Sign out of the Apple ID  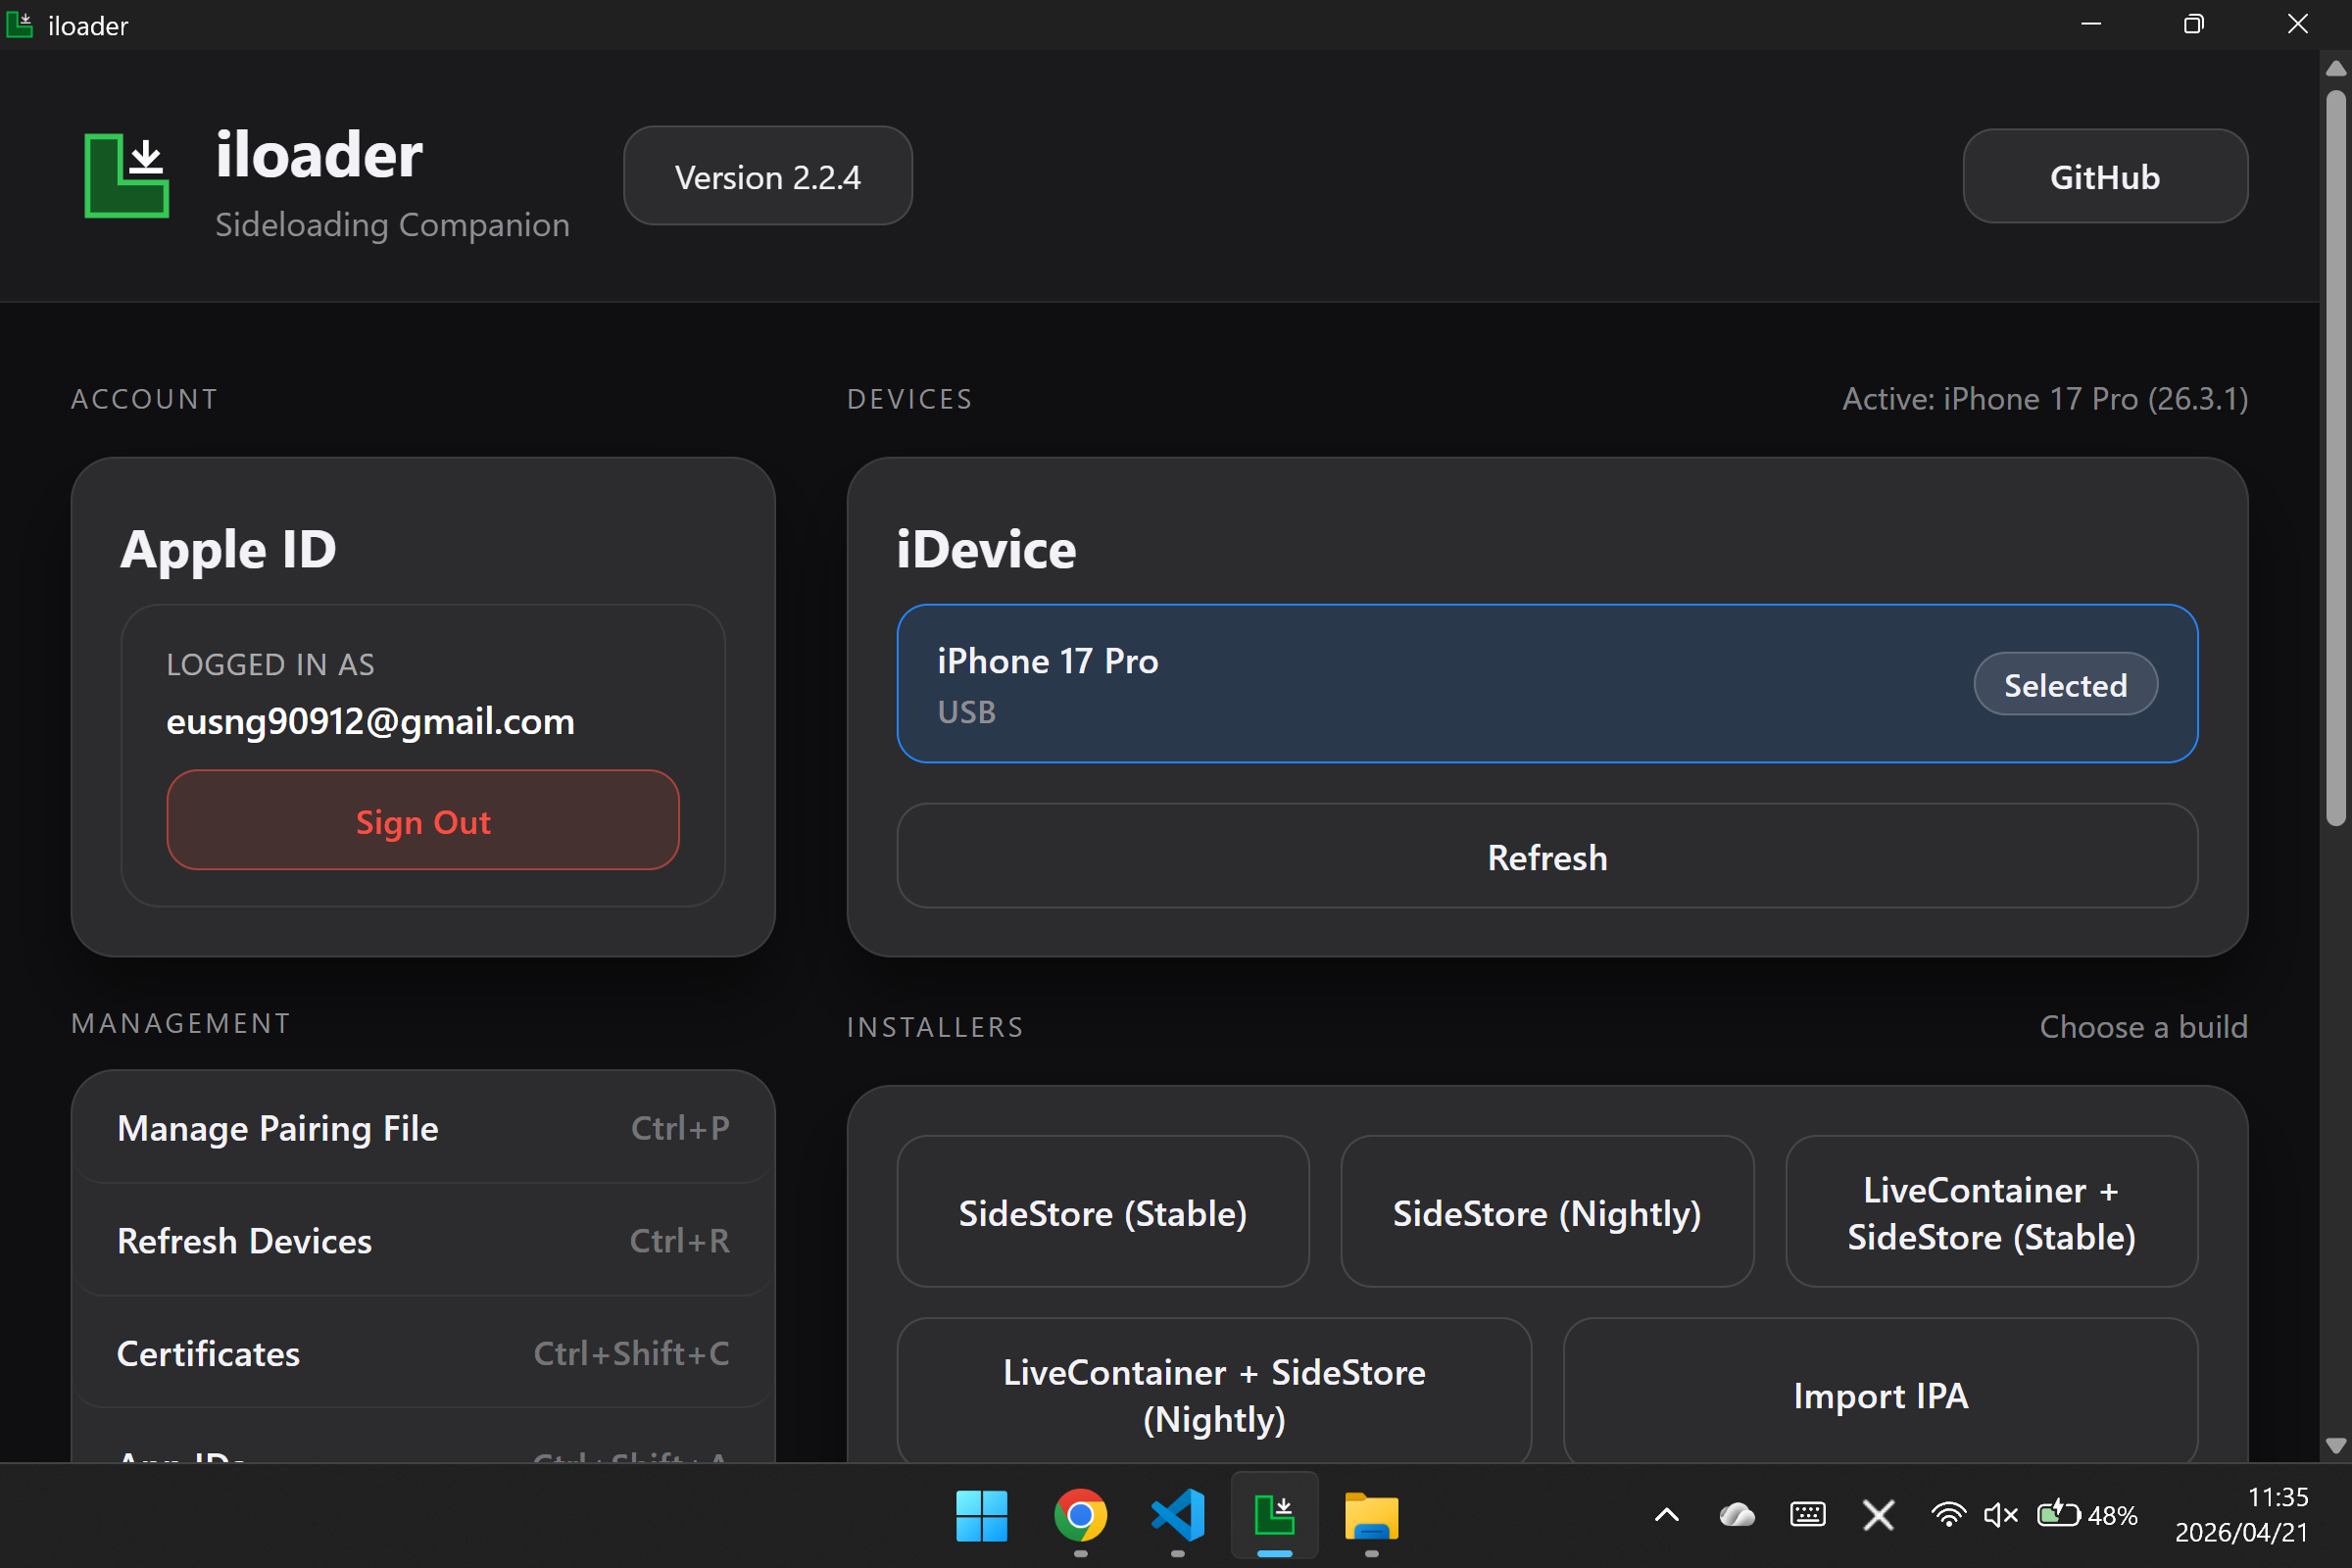423,820
